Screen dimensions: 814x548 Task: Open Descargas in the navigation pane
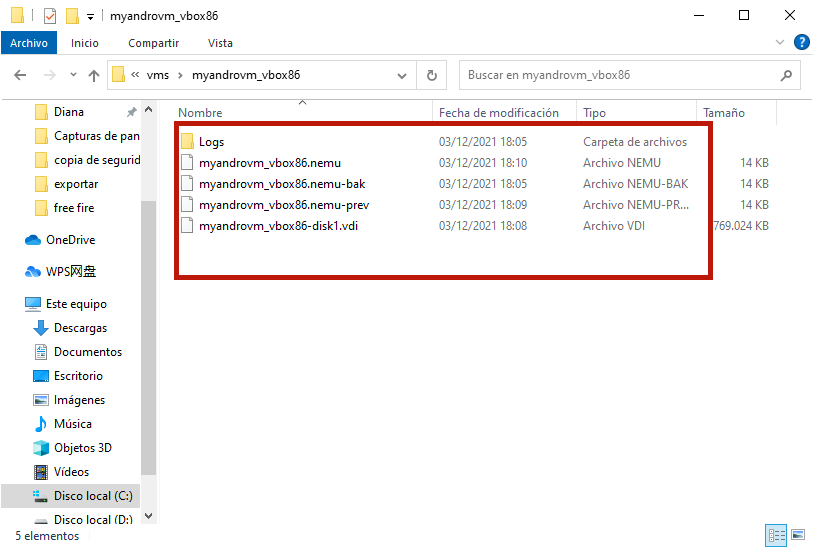pos(80,328)
